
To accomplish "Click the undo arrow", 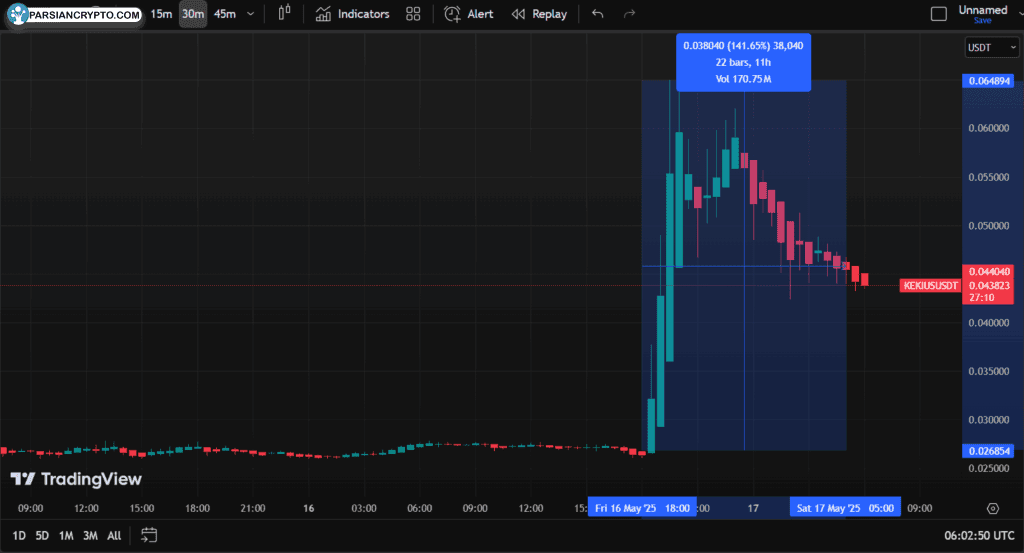I will click(x=598, y=14).
